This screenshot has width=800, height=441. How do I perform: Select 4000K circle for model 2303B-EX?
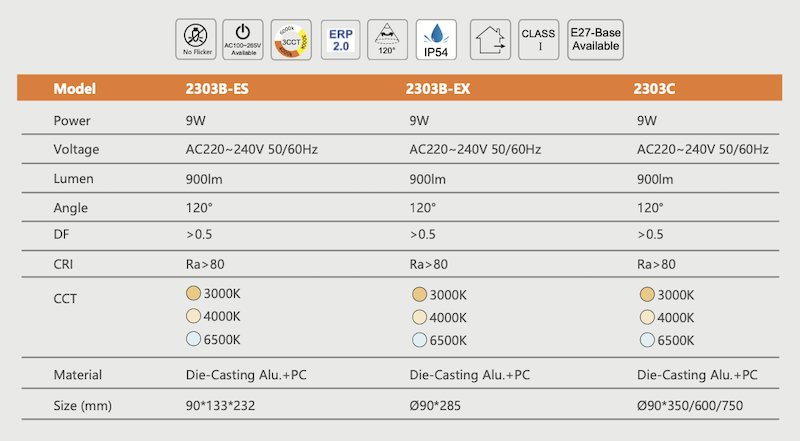[419, 317]
